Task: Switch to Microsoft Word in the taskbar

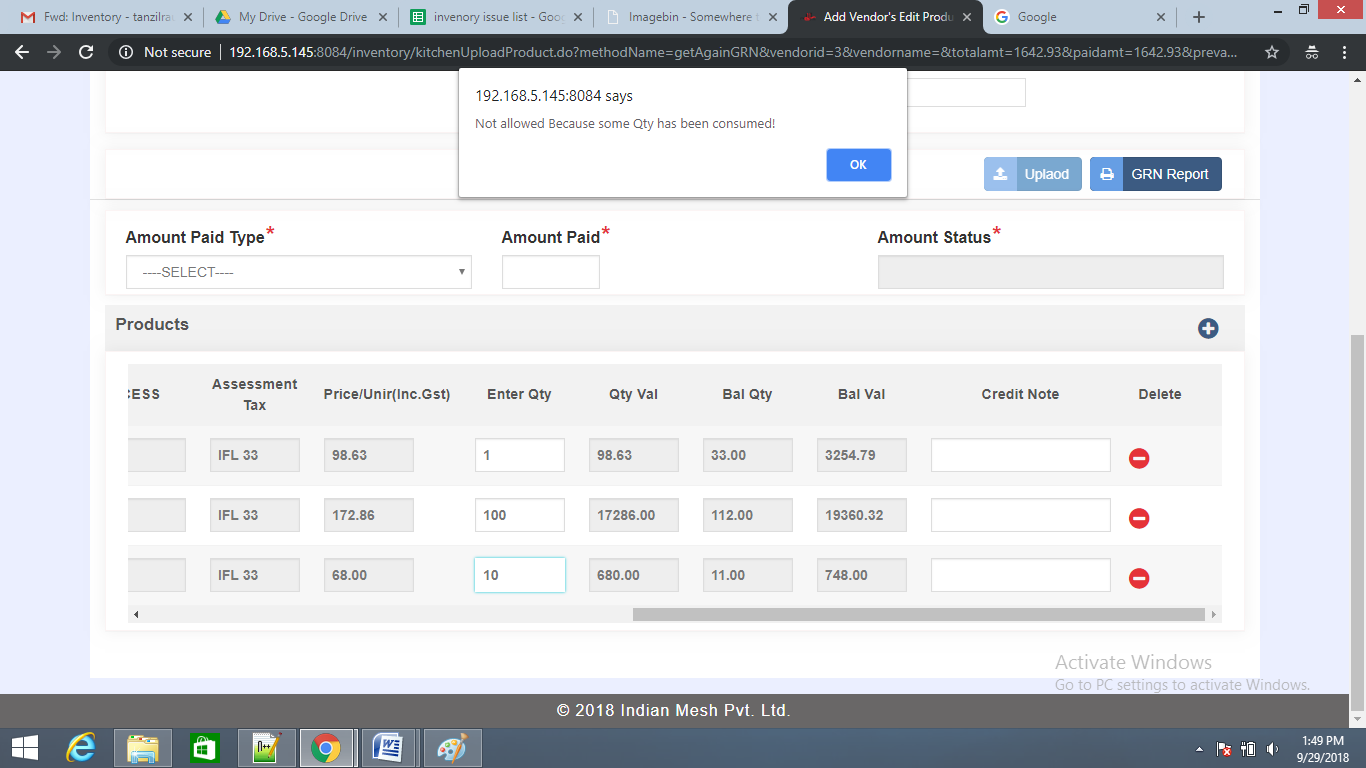Action: [387, 747]
